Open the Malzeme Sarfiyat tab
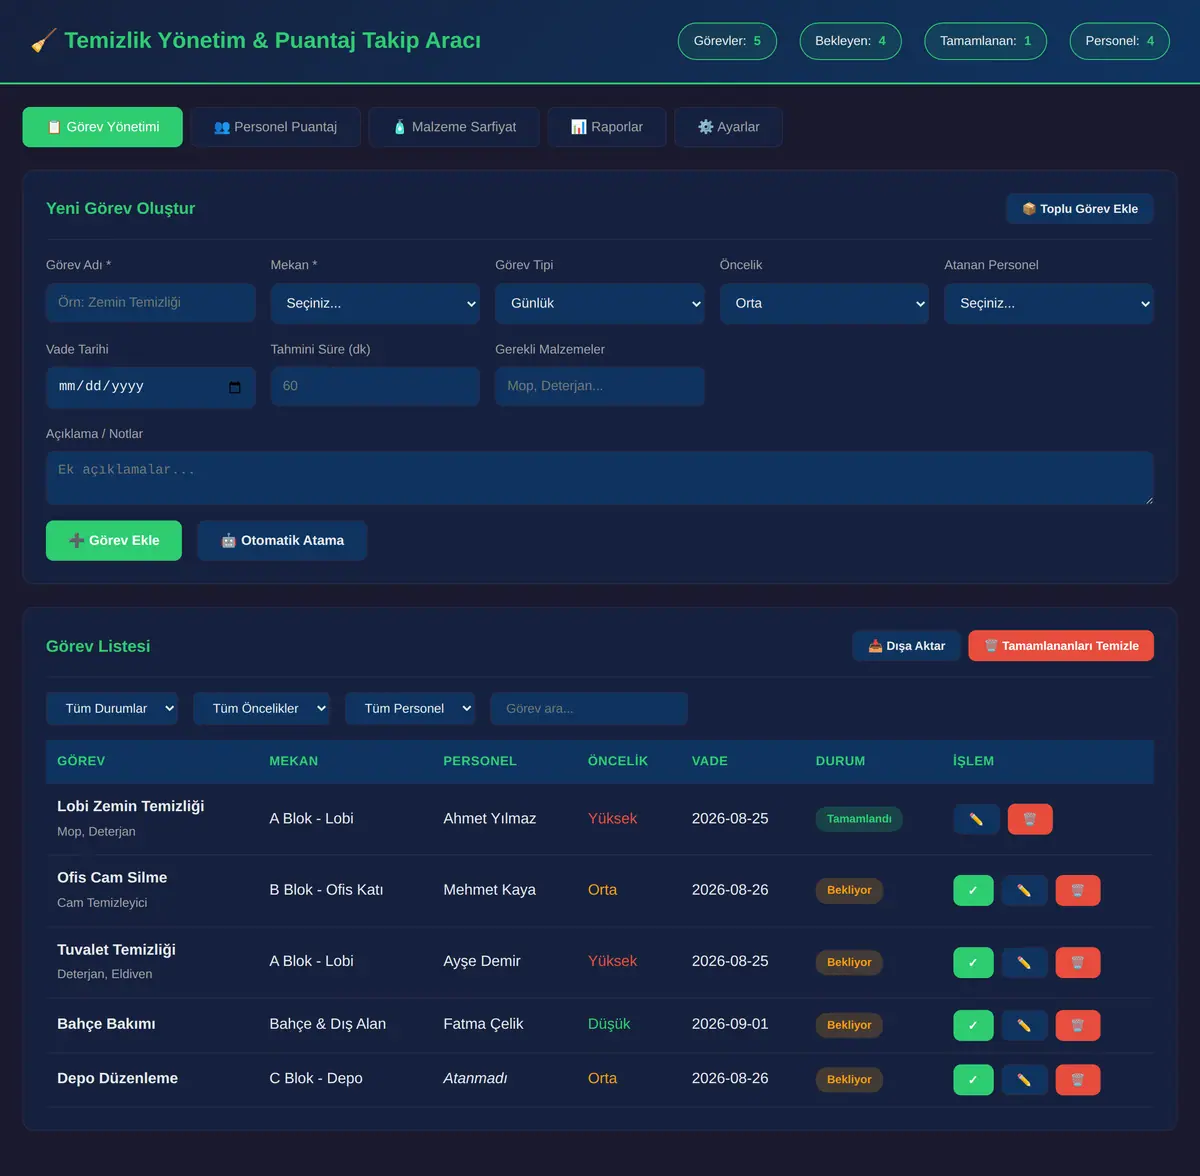This screenshot has height=1176, width=1200. (x=454, y=127)
